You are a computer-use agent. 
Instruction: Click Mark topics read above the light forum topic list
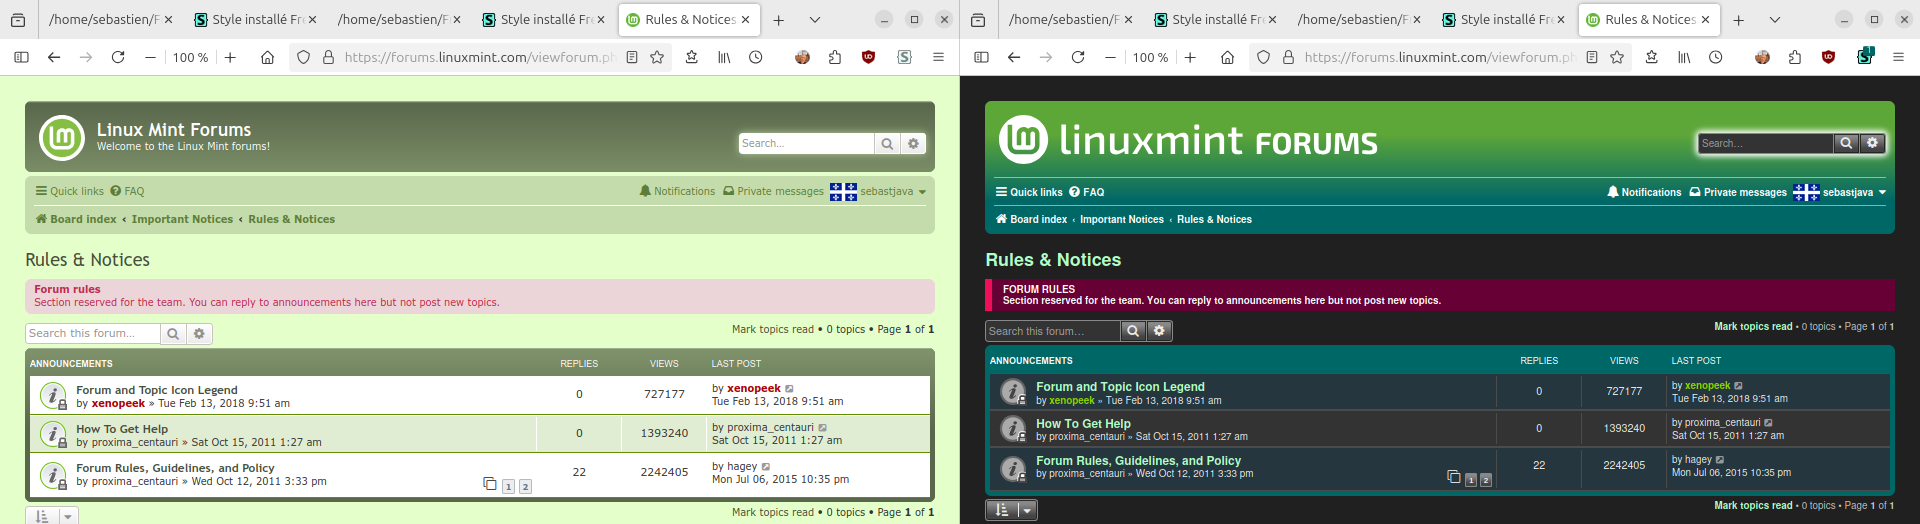(x=773, y=329)
